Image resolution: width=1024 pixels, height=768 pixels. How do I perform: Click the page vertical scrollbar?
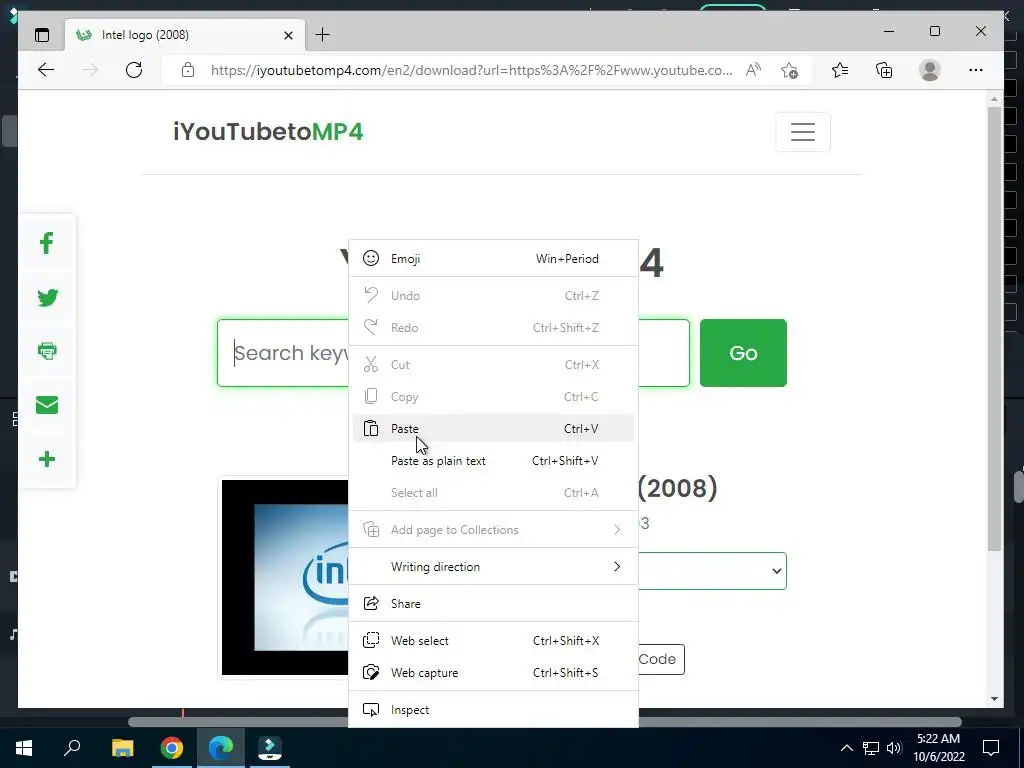click(994, 327)
